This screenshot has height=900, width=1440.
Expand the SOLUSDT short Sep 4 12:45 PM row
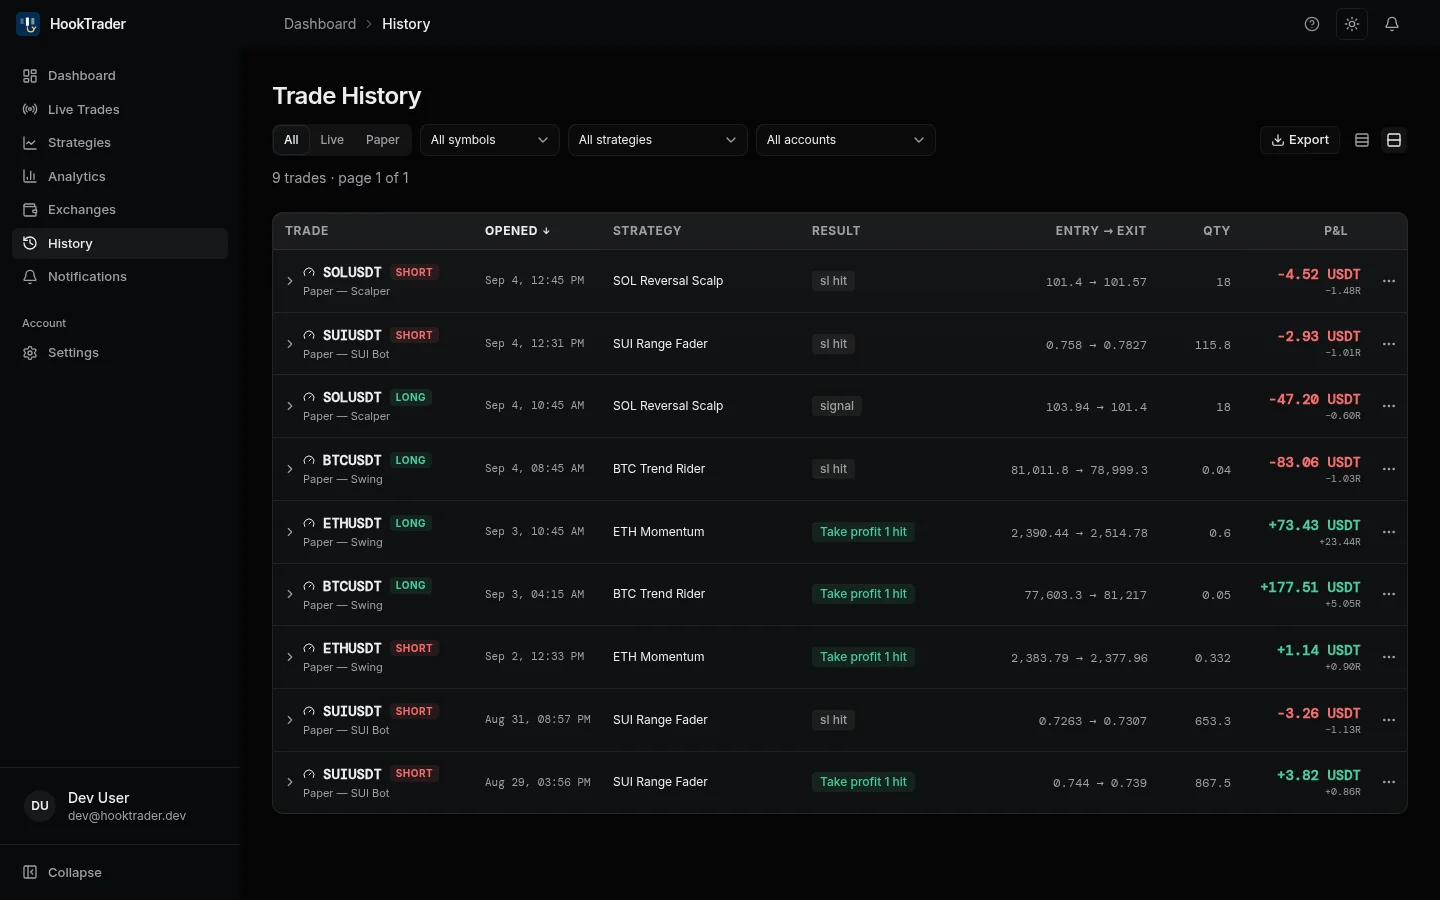click(290, 281)
